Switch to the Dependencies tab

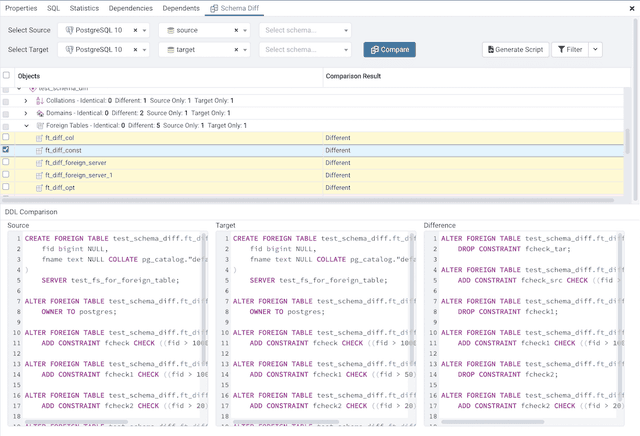click(x=131, y=8)
